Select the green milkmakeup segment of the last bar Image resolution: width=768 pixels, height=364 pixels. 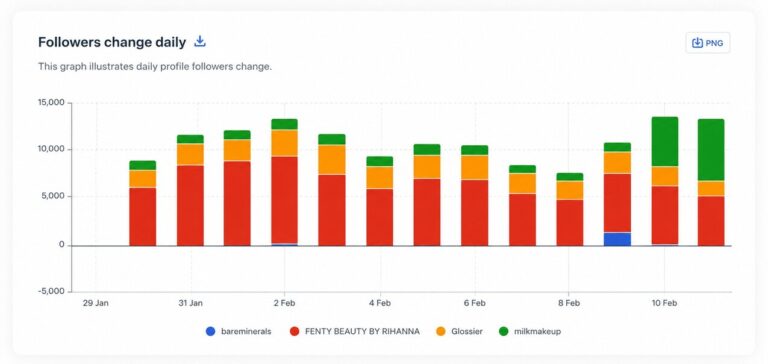(711, 150)
